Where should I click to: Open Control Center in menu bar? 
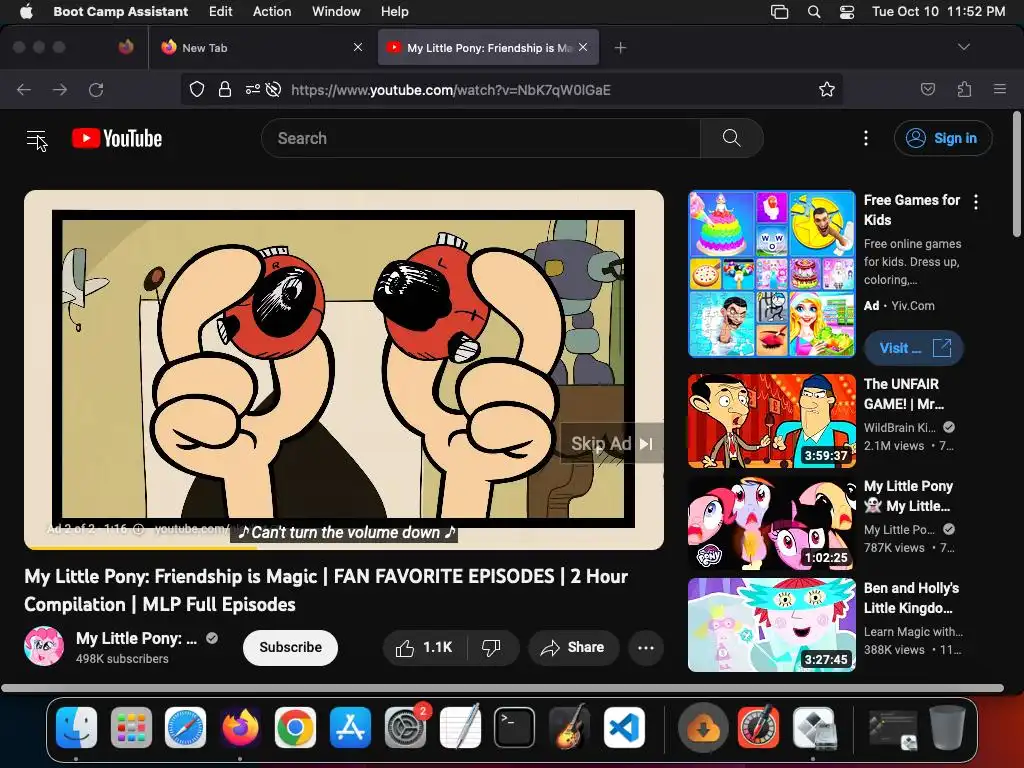click(847, 11)
